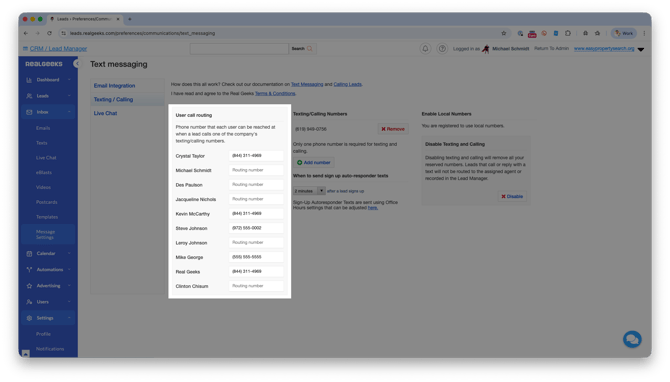Open the Calling Leads documentation link
Screen dimensions: 670x382
[x=347, y=85]
